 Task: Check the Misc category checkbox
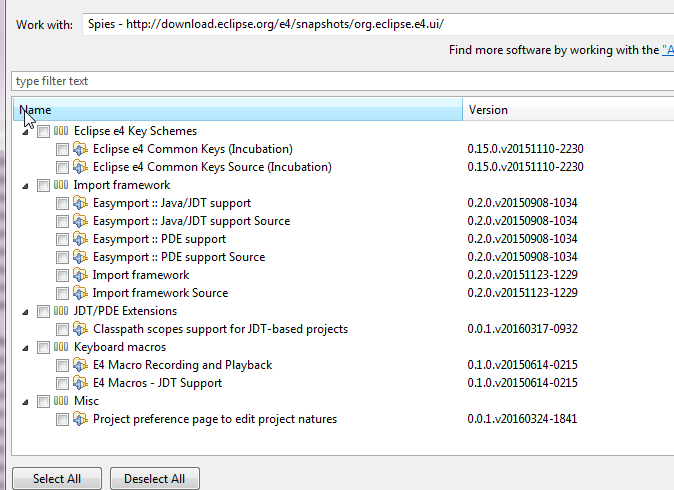[43, 401]
